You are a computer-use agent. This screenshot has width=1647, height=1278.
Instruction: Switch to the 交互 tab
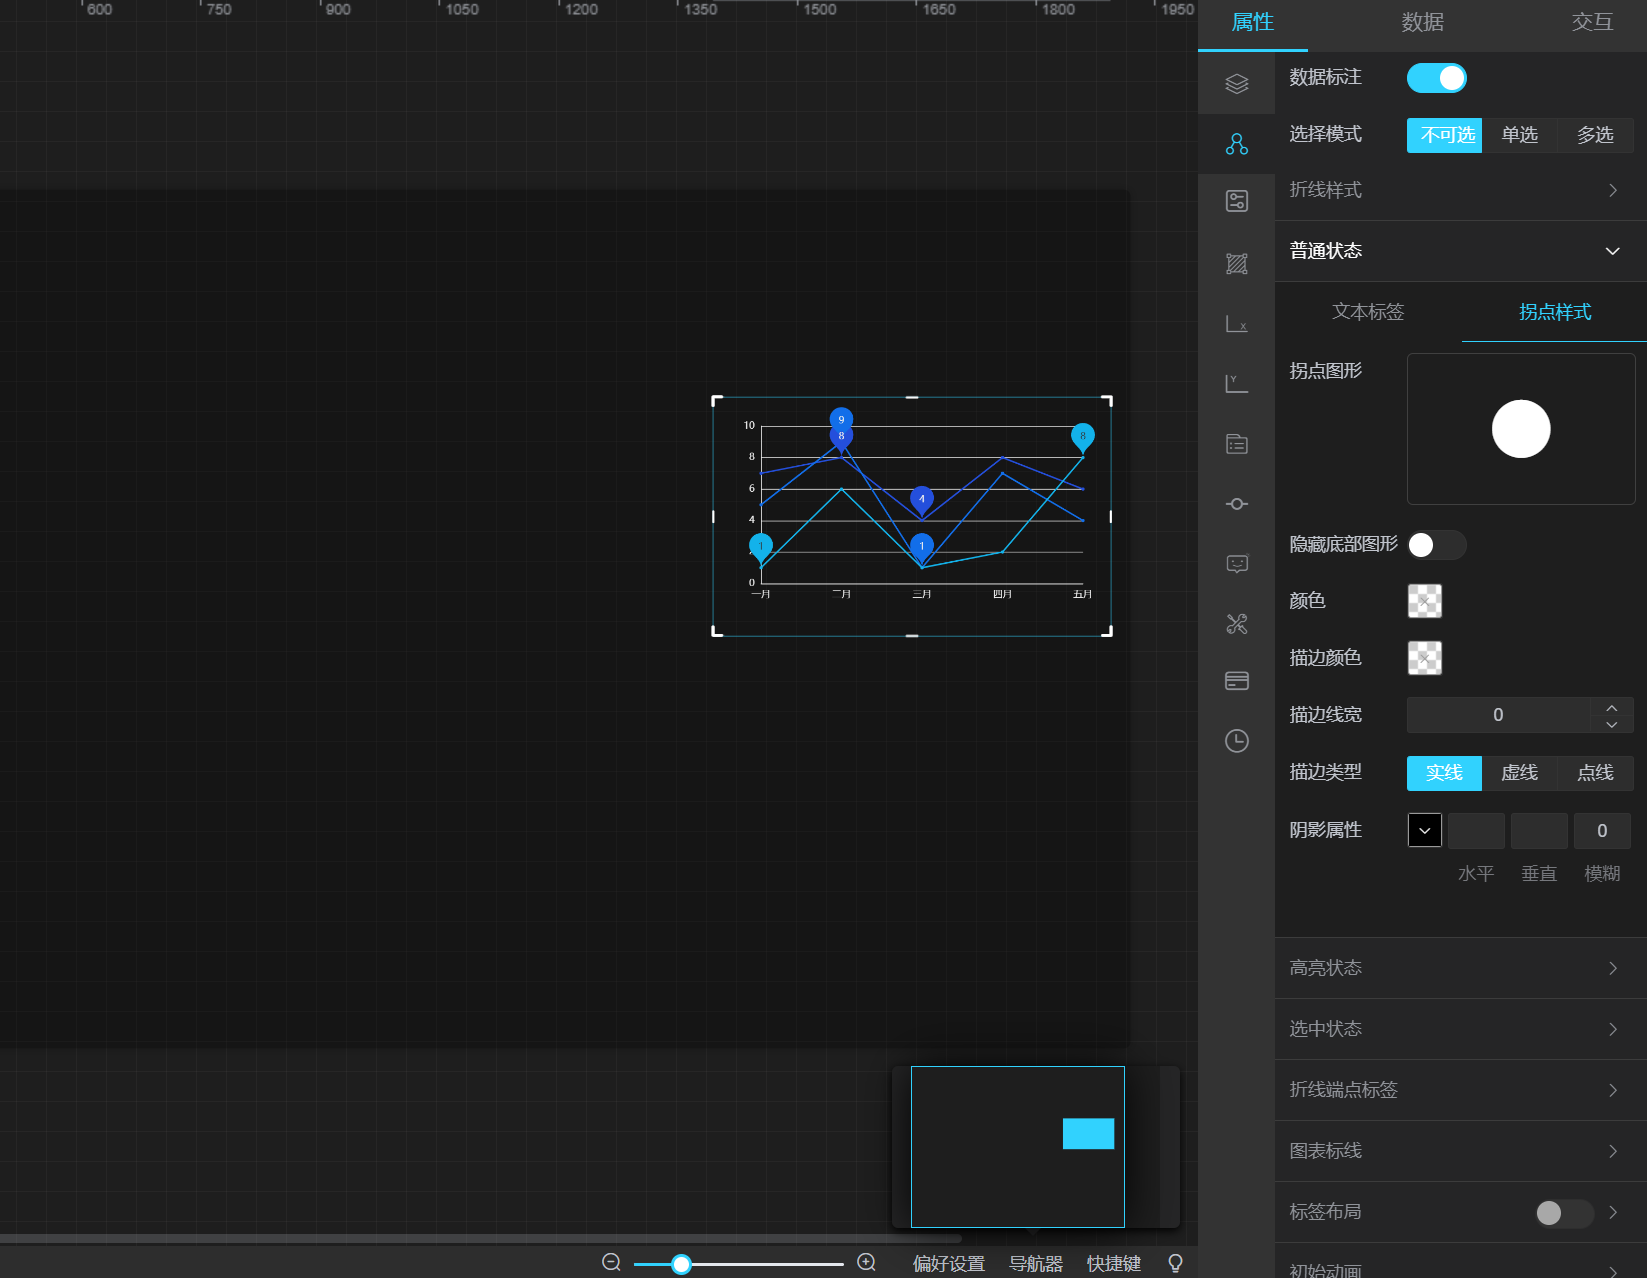1592,22
